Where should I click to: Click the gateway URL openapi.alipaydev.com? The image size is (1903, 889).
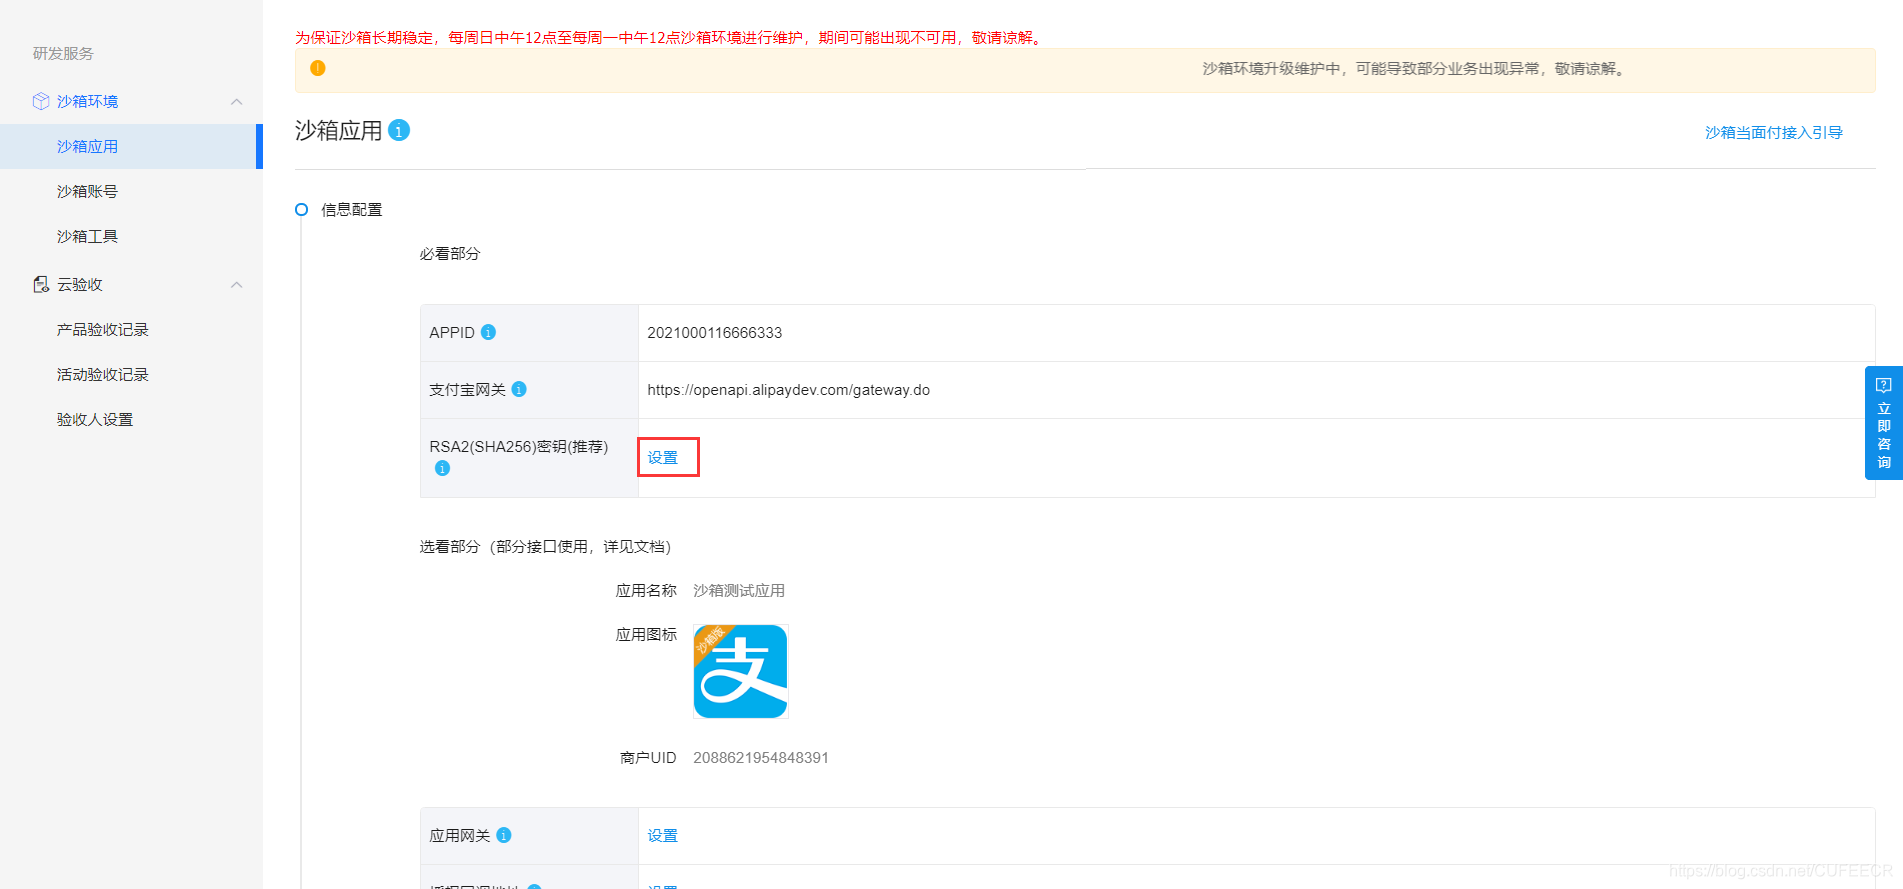[x=789, y=390]
